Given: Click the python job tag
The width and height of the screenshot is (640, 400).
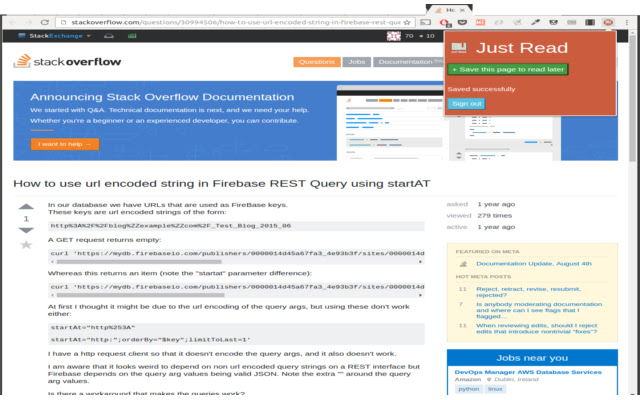Looking at the screenshot, I should click(x=469, y=389).
